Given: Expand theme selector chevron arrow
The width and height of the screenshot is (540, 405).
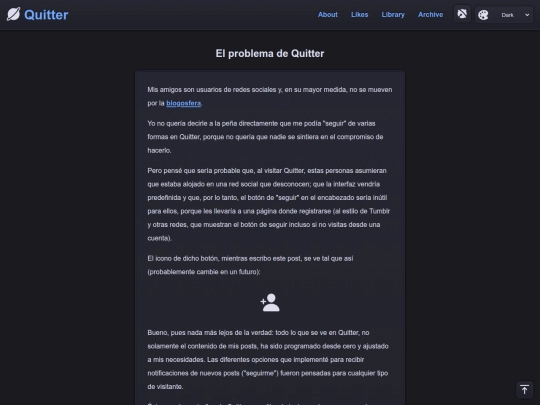Looking at the screenshot, I should click(x=527, y=15).
